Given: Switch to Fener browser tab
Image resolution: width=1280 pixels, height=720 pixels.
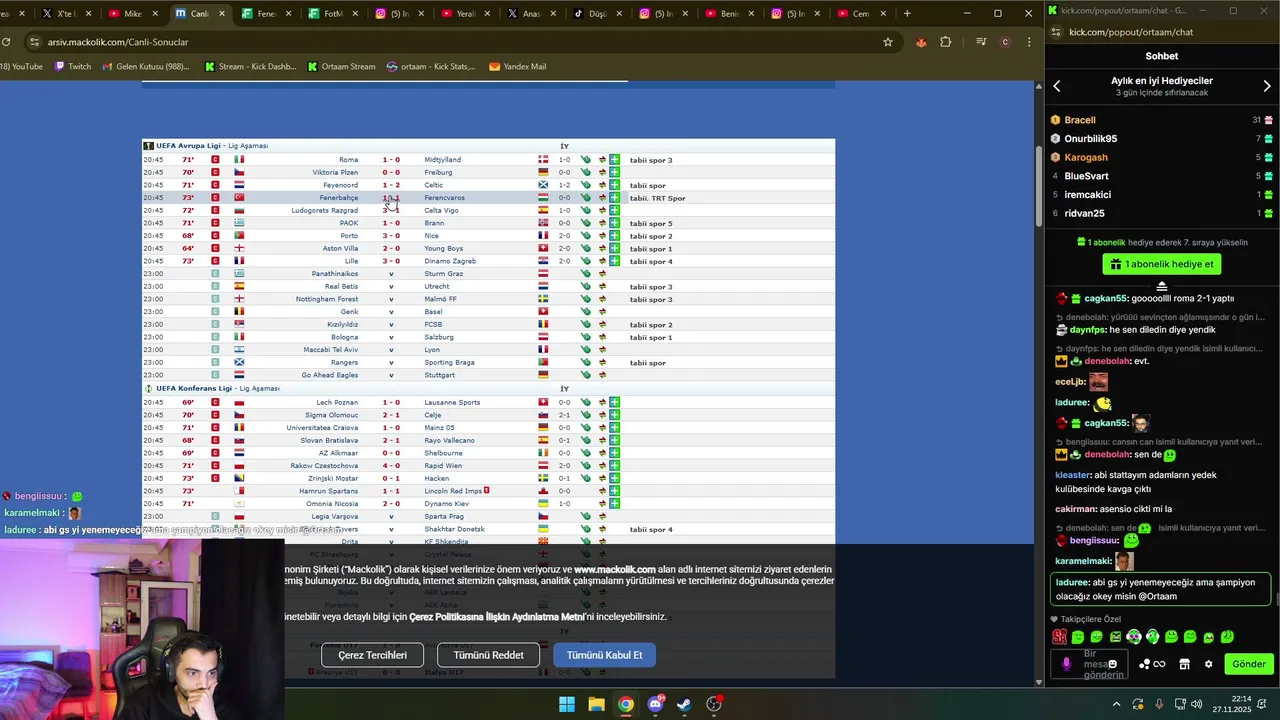Looking at the screenshot, I should (266, 14).
